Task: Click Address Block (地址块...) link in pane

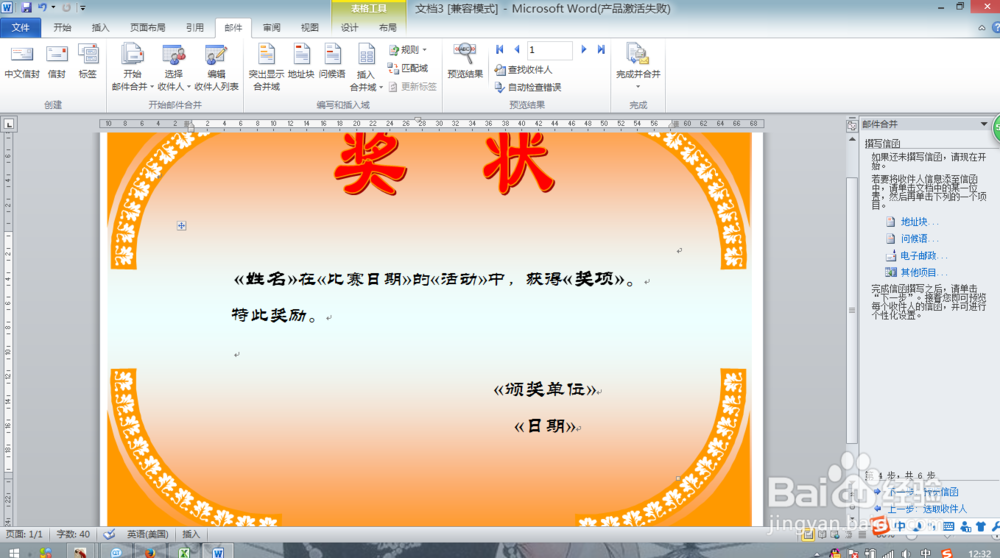Action: [919, 222]
